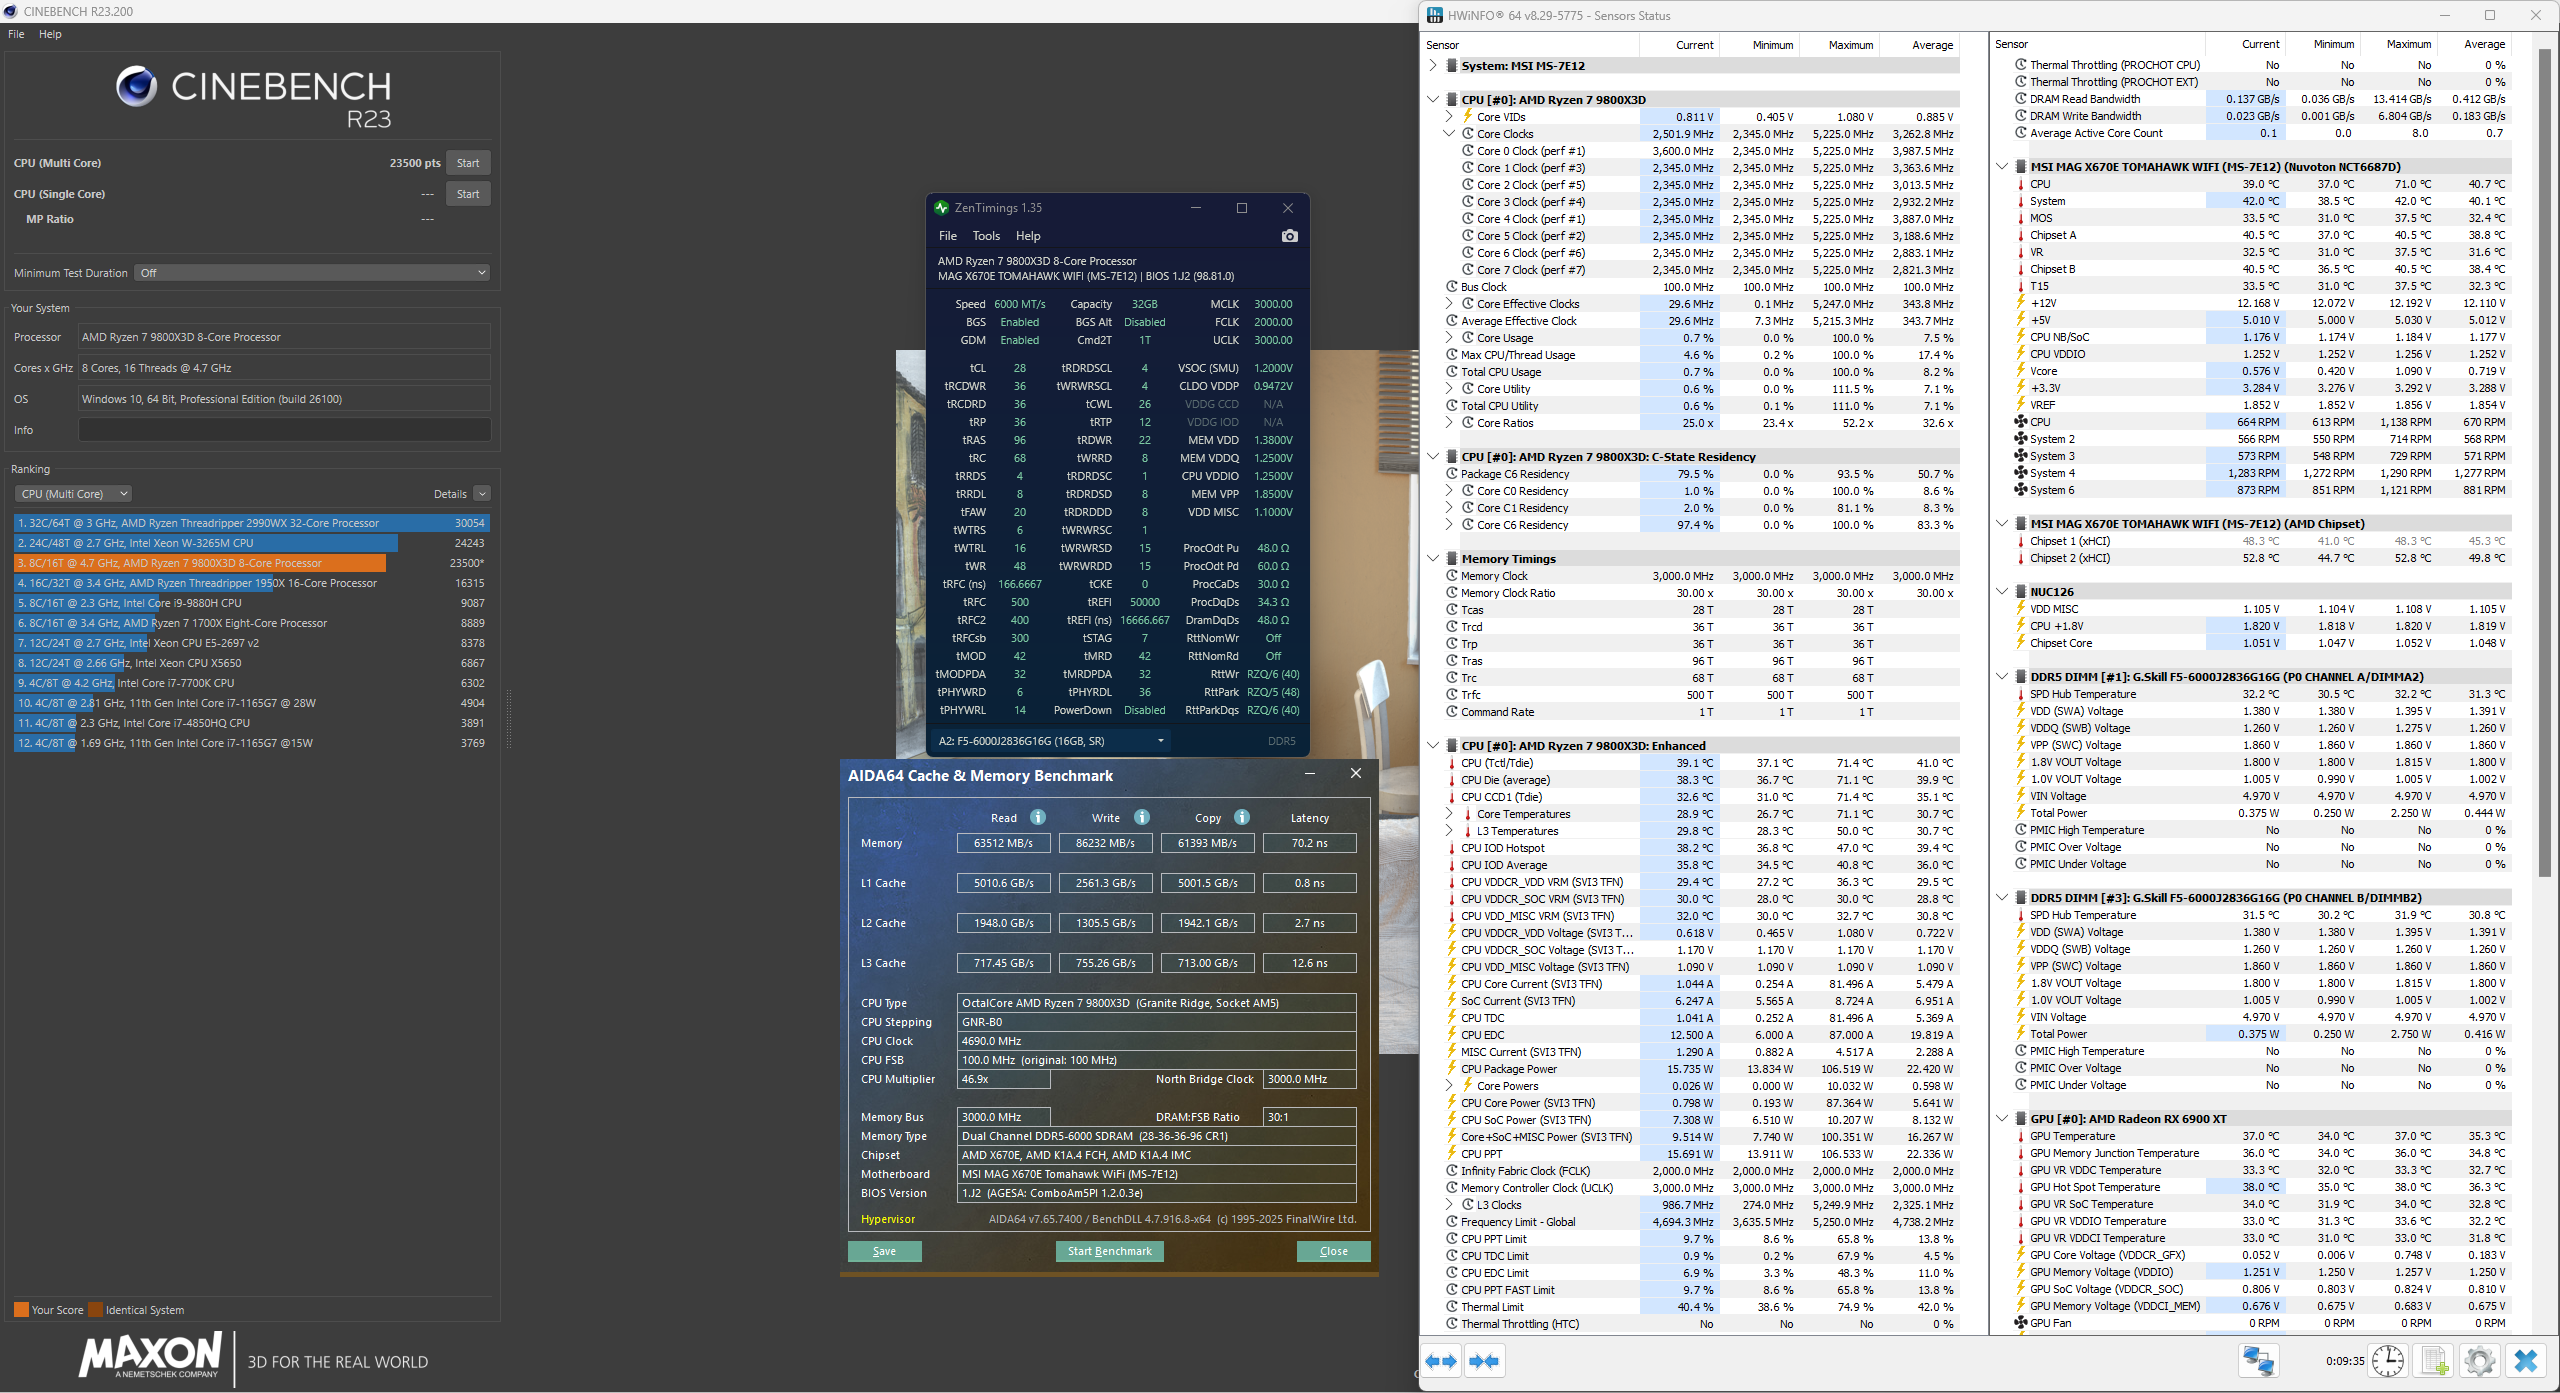
Task: Click the Cinebench Info input field
Action: pyautogui.click(x=284, y=430)
